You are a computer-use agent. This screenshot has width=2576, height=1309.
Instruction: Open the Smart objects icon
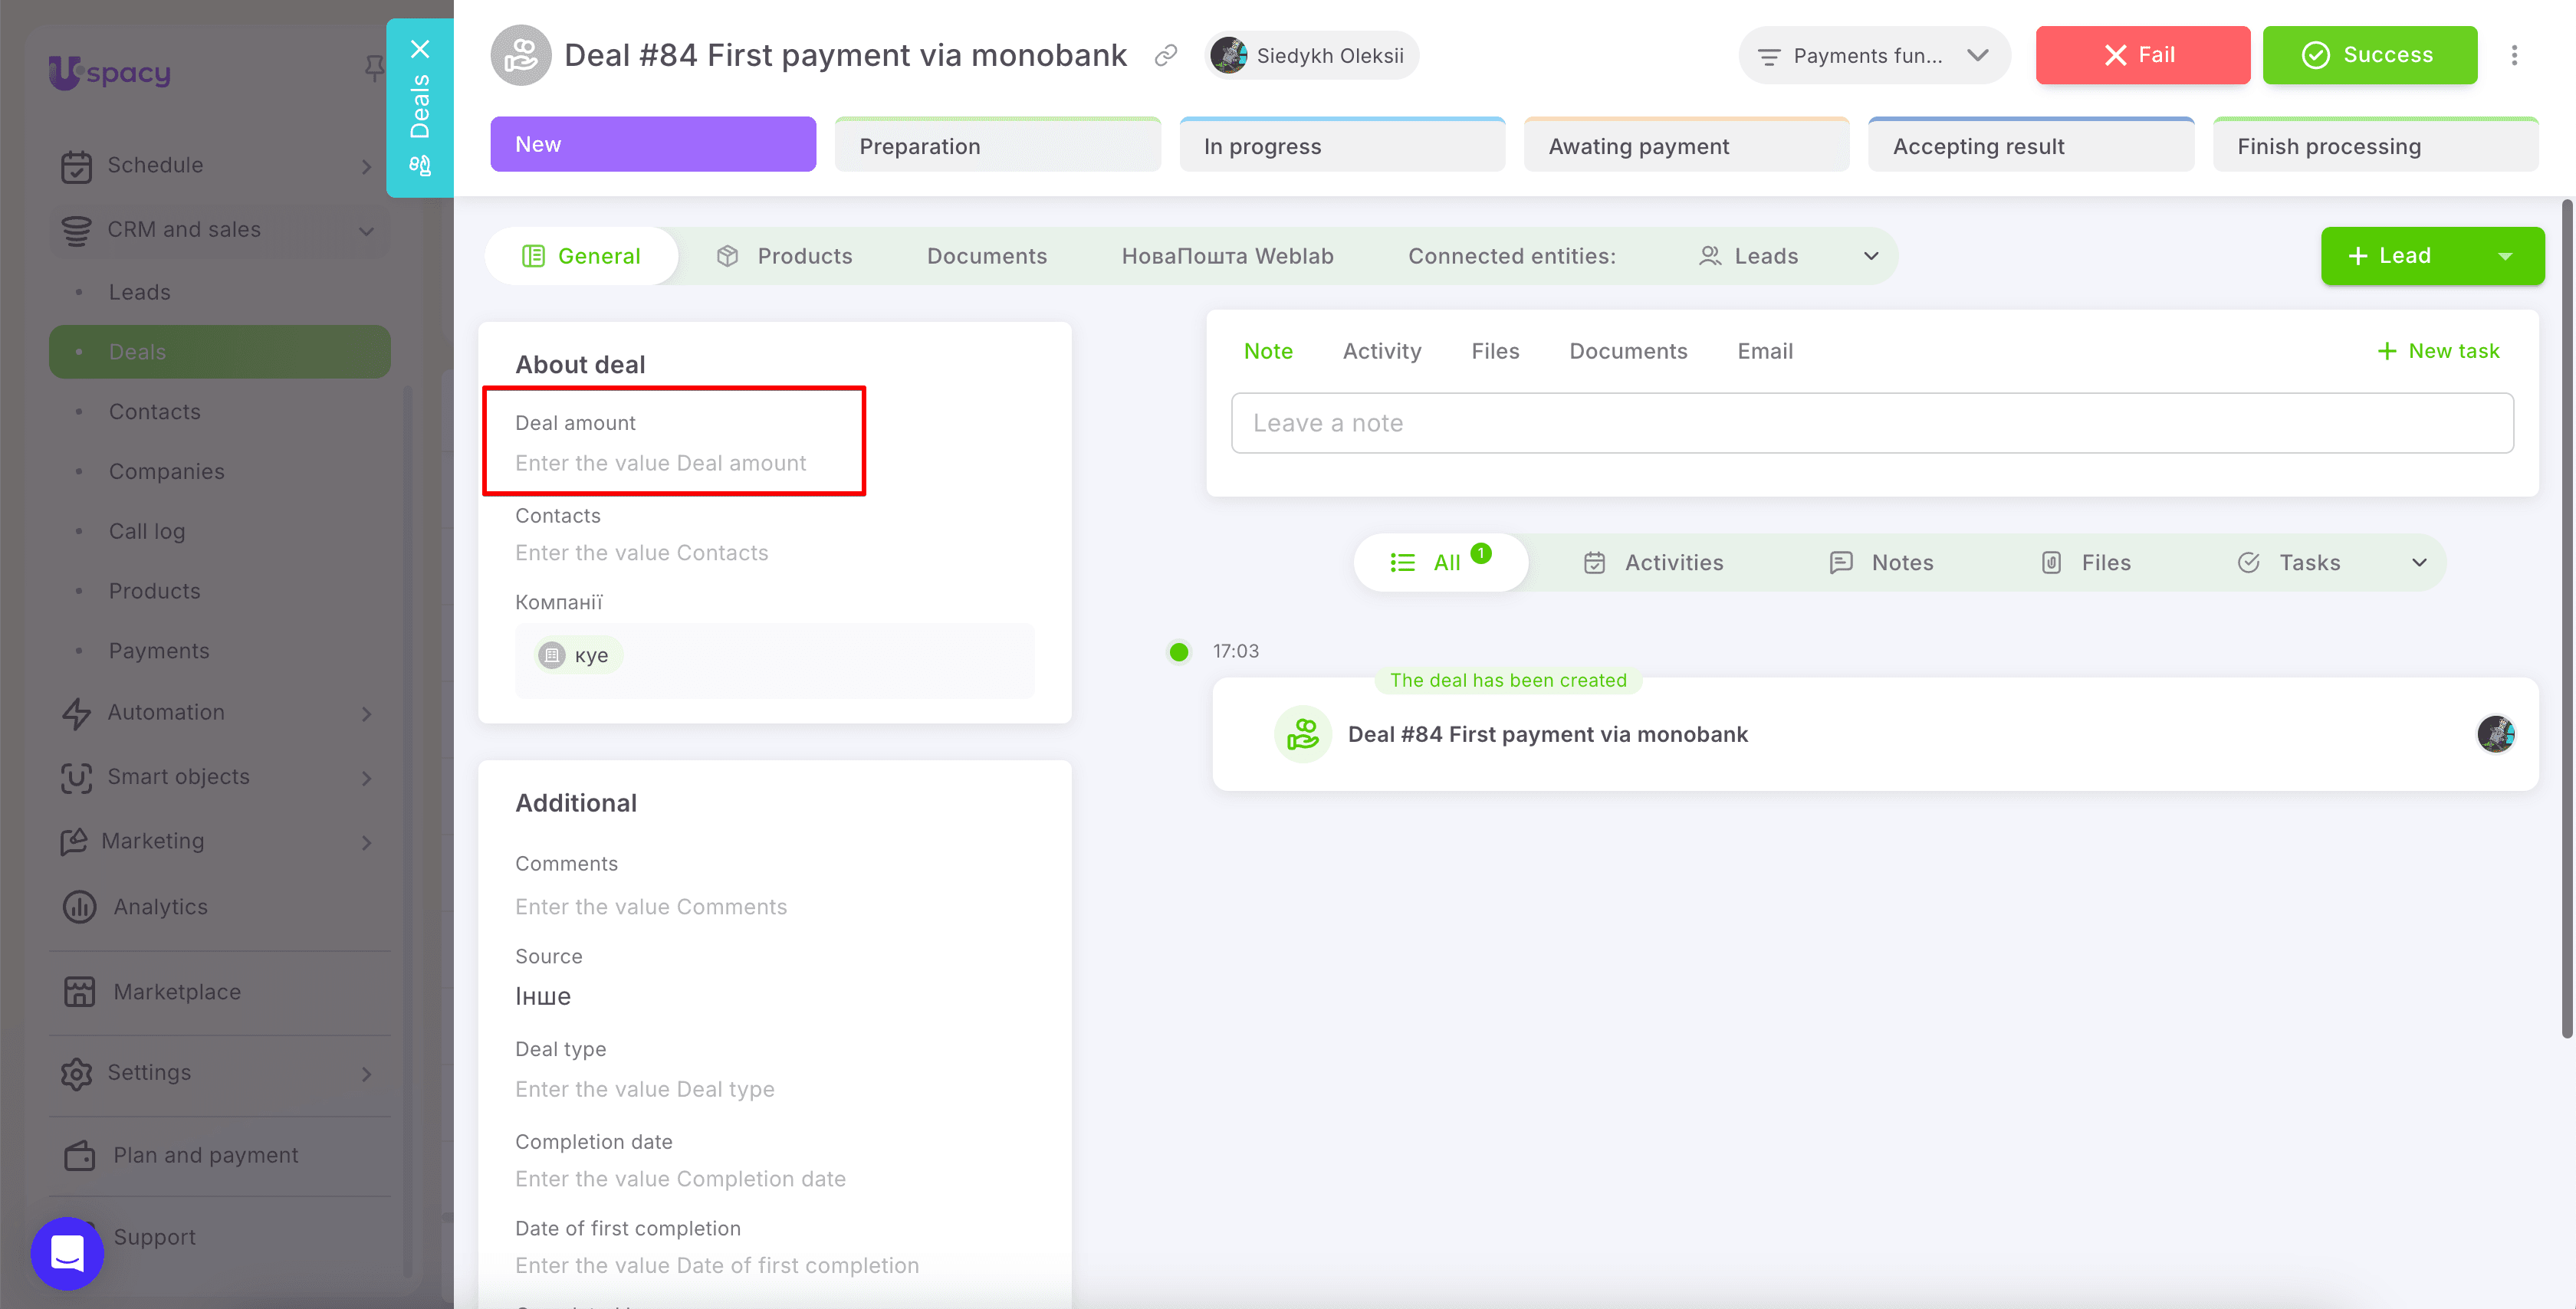76,777
